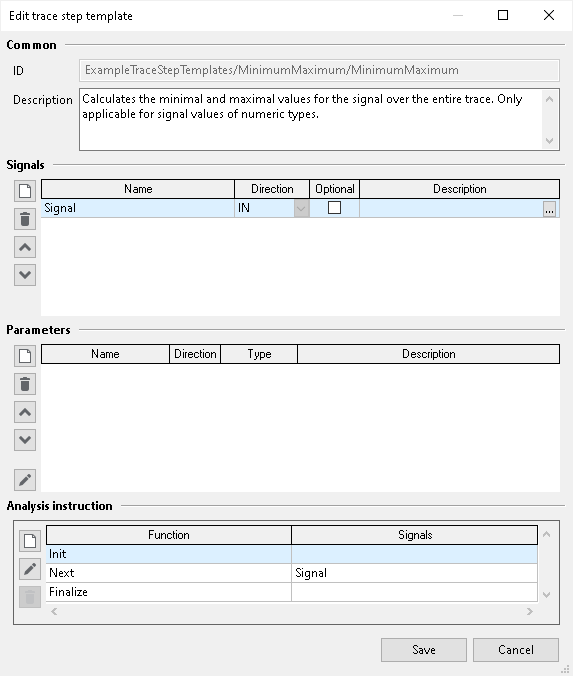
Task: Save the trace step template
Action: (424, 650)
